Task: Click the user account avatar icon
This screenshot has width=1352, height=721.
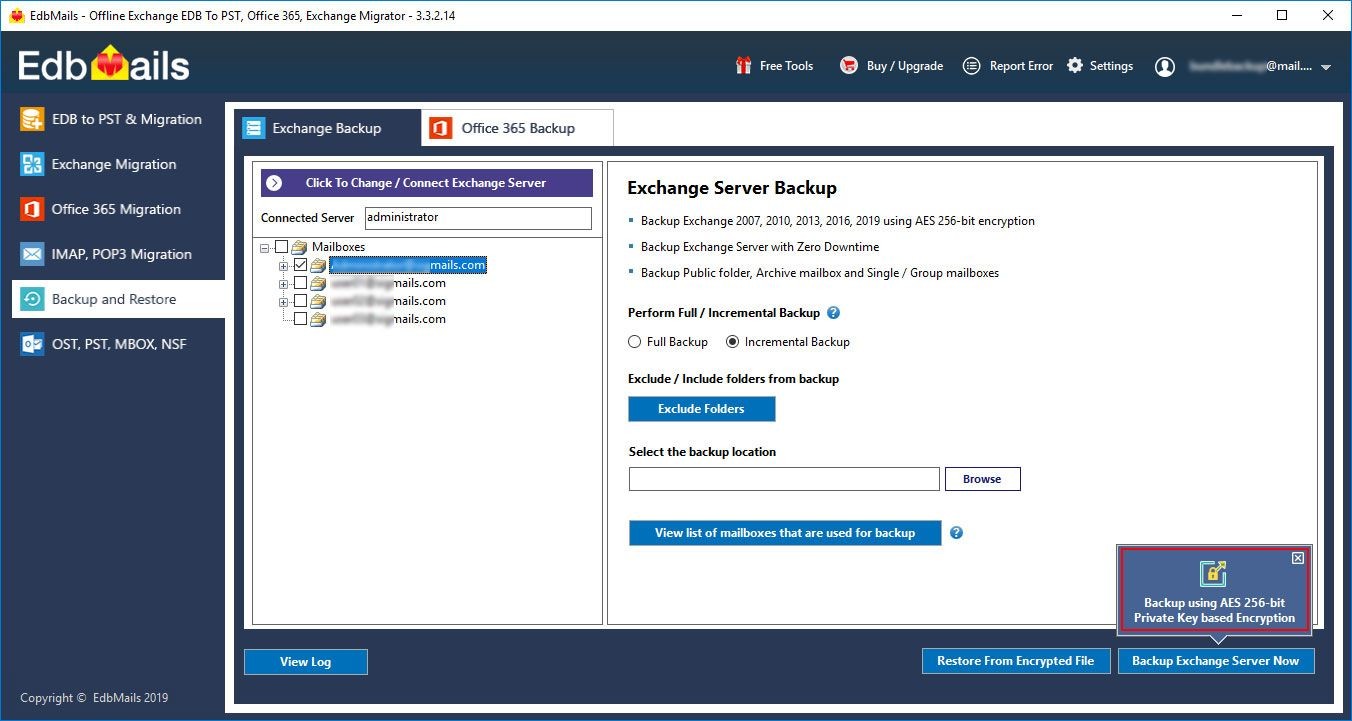Action: pyautogui.click(x=1164, y=66)
